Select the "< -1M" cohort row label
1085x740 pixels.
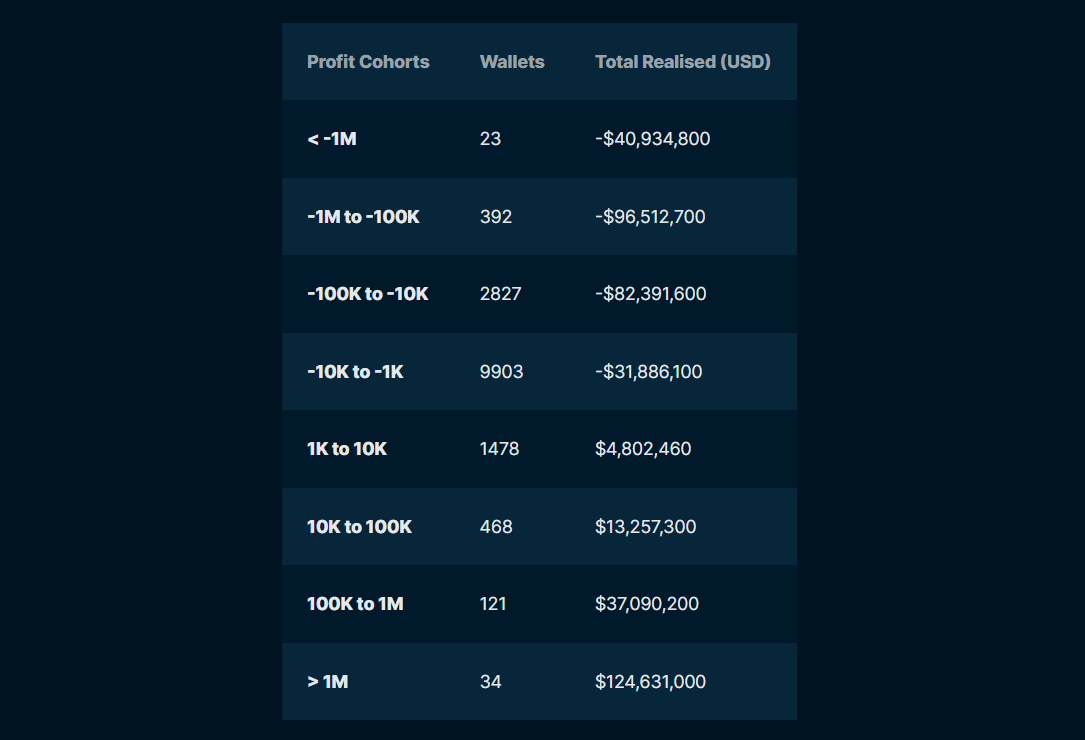(332, 139)
